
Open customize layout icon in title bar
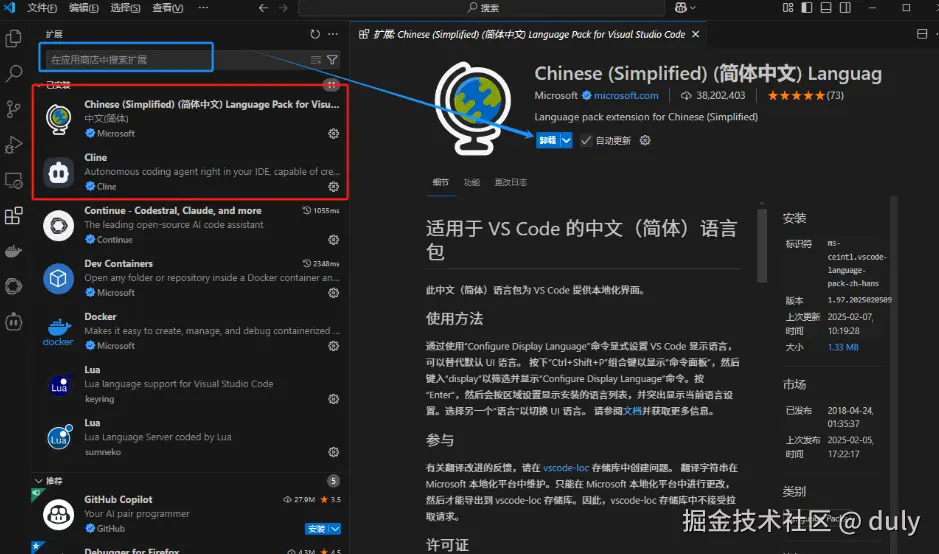point(788,8)
